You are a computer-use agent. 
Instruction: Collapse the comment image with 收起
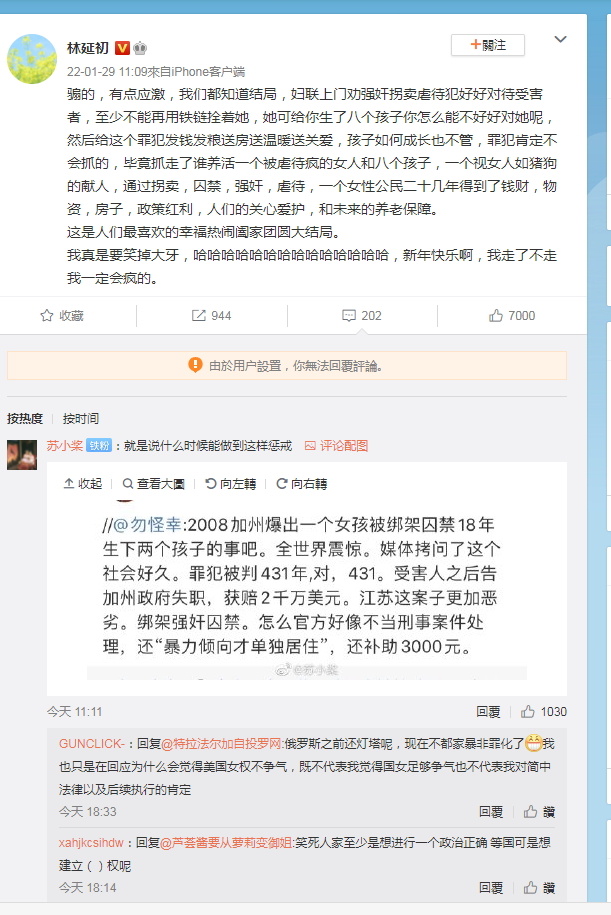pos(82,483)
